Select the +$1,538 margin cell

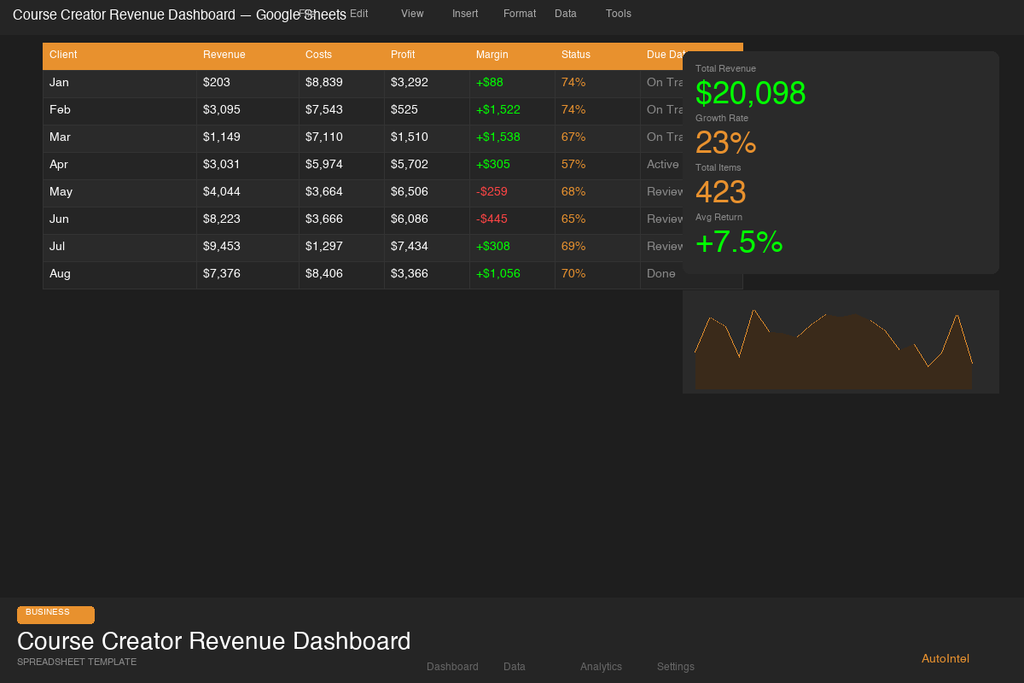(512, 138)
